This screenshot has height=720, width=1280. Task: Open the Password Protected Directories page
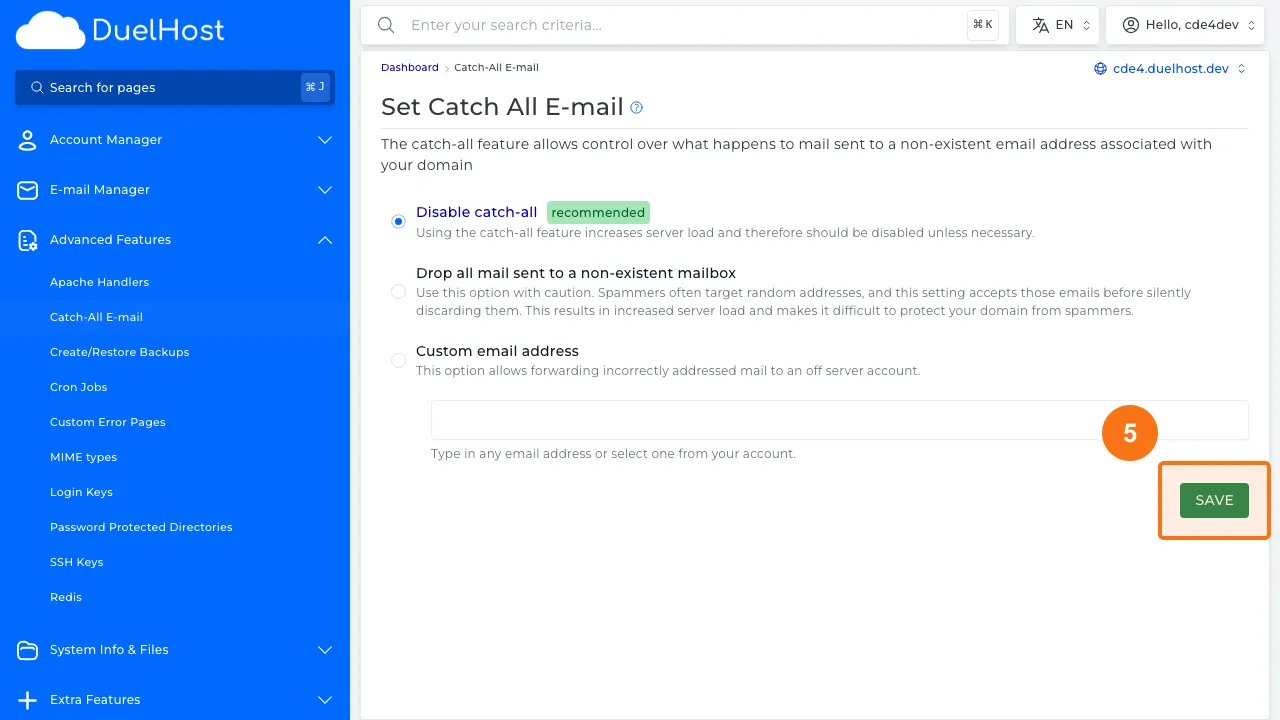[x=141, y=527]
